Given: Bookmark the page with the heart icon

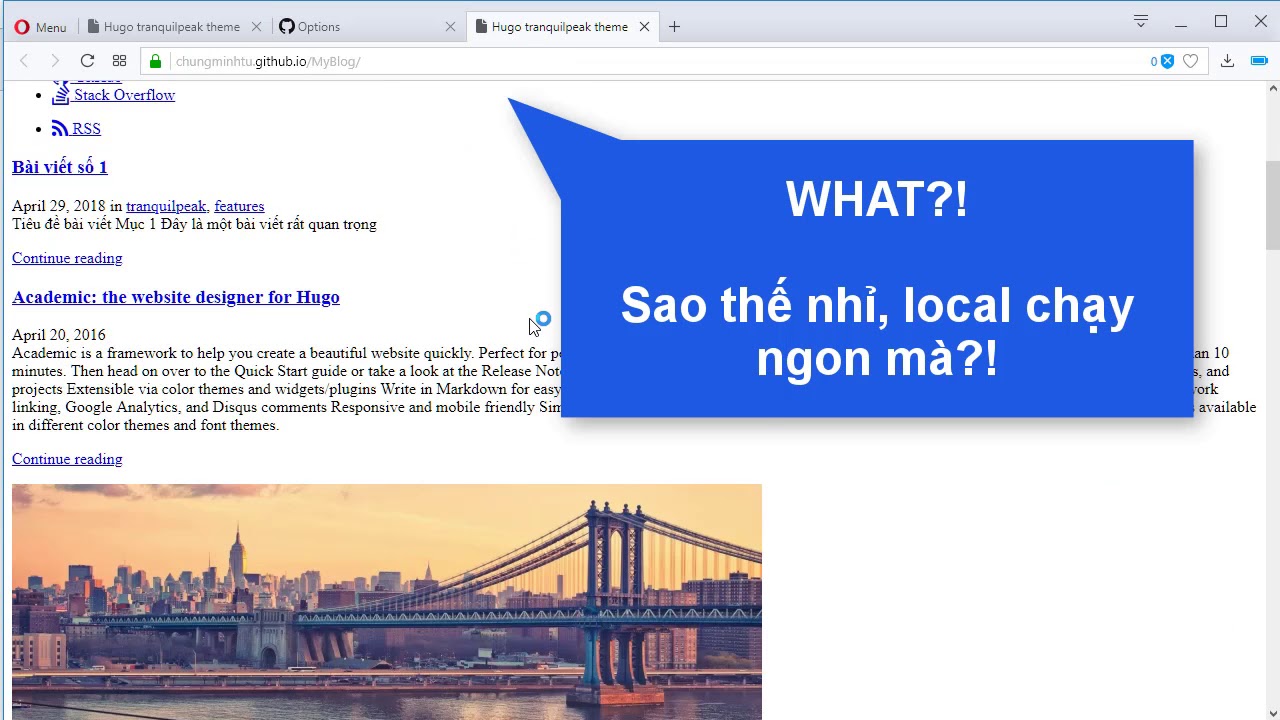Looking at the screenshot, I should coord(1190,61).
